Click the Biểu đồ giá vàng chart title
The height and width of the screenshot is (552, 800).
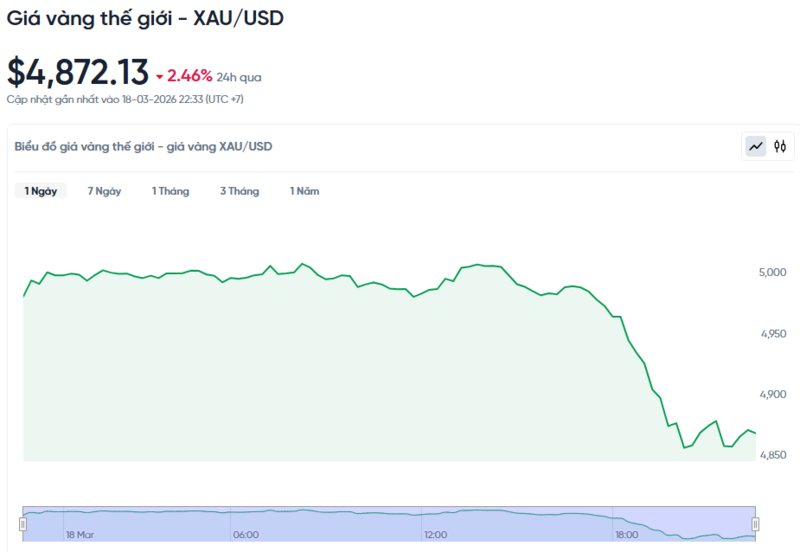(143, 147)
